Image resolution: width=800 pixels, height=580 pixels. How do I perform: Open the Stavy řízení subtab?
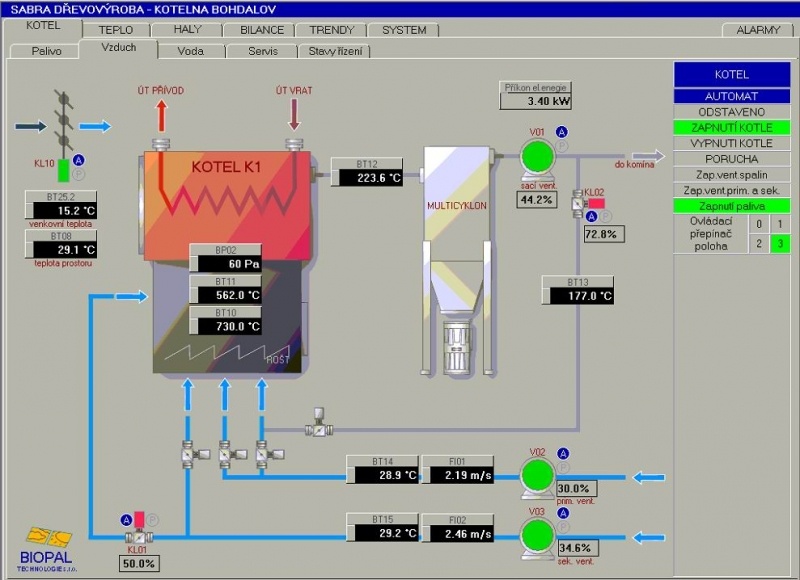point(335,51)
